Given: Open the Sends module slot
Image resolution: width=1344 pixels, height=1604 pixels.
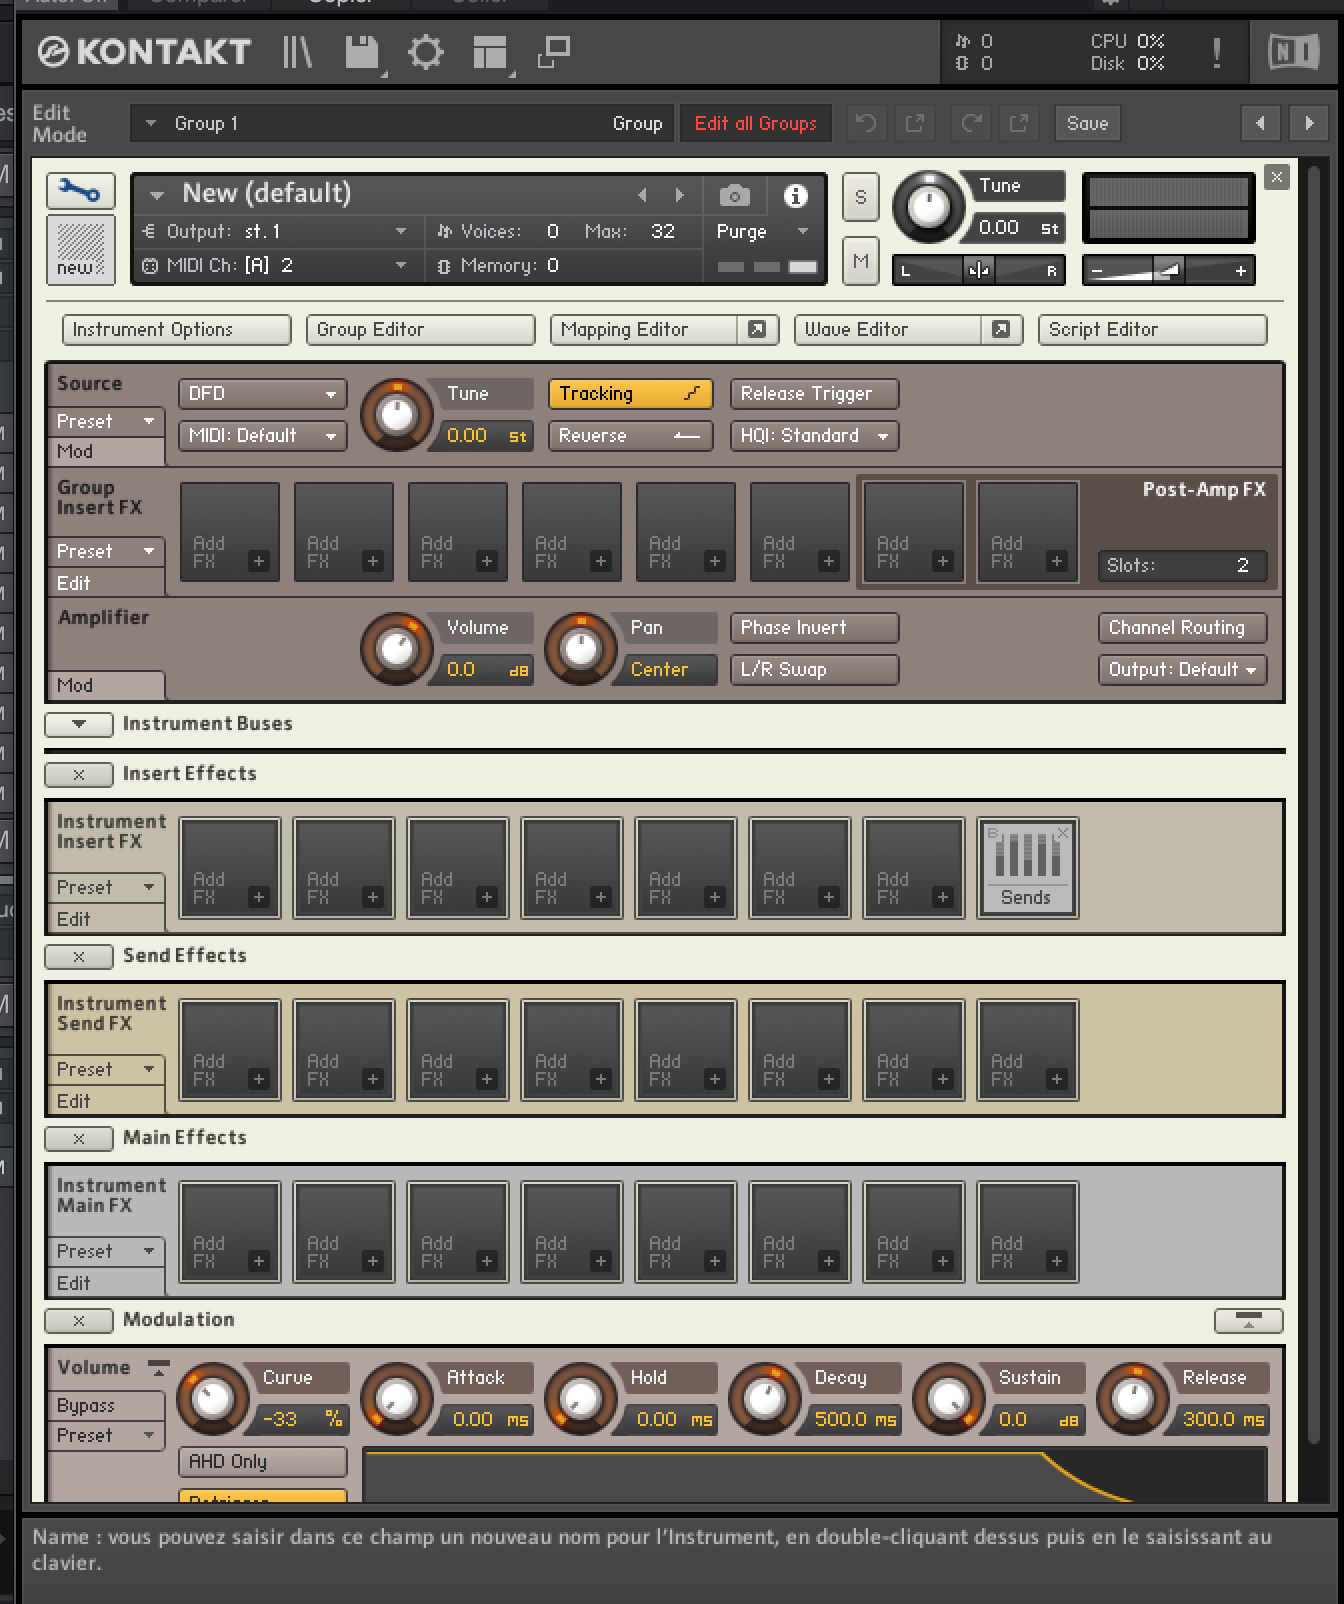Looking at the screenshot, I should (1027, 868).
